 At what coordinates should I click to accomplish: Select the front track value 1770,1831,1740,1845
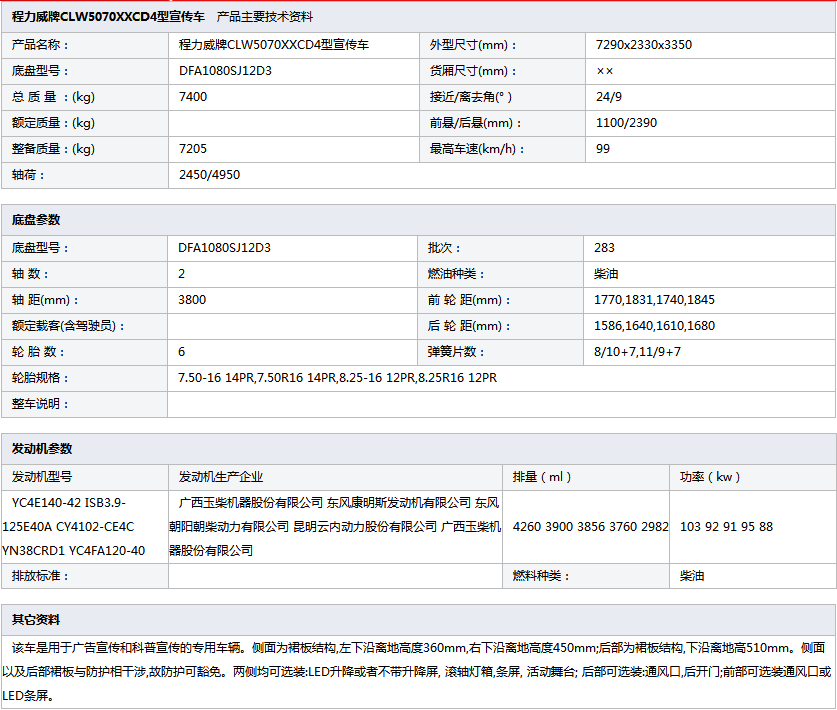pos(654,299)
